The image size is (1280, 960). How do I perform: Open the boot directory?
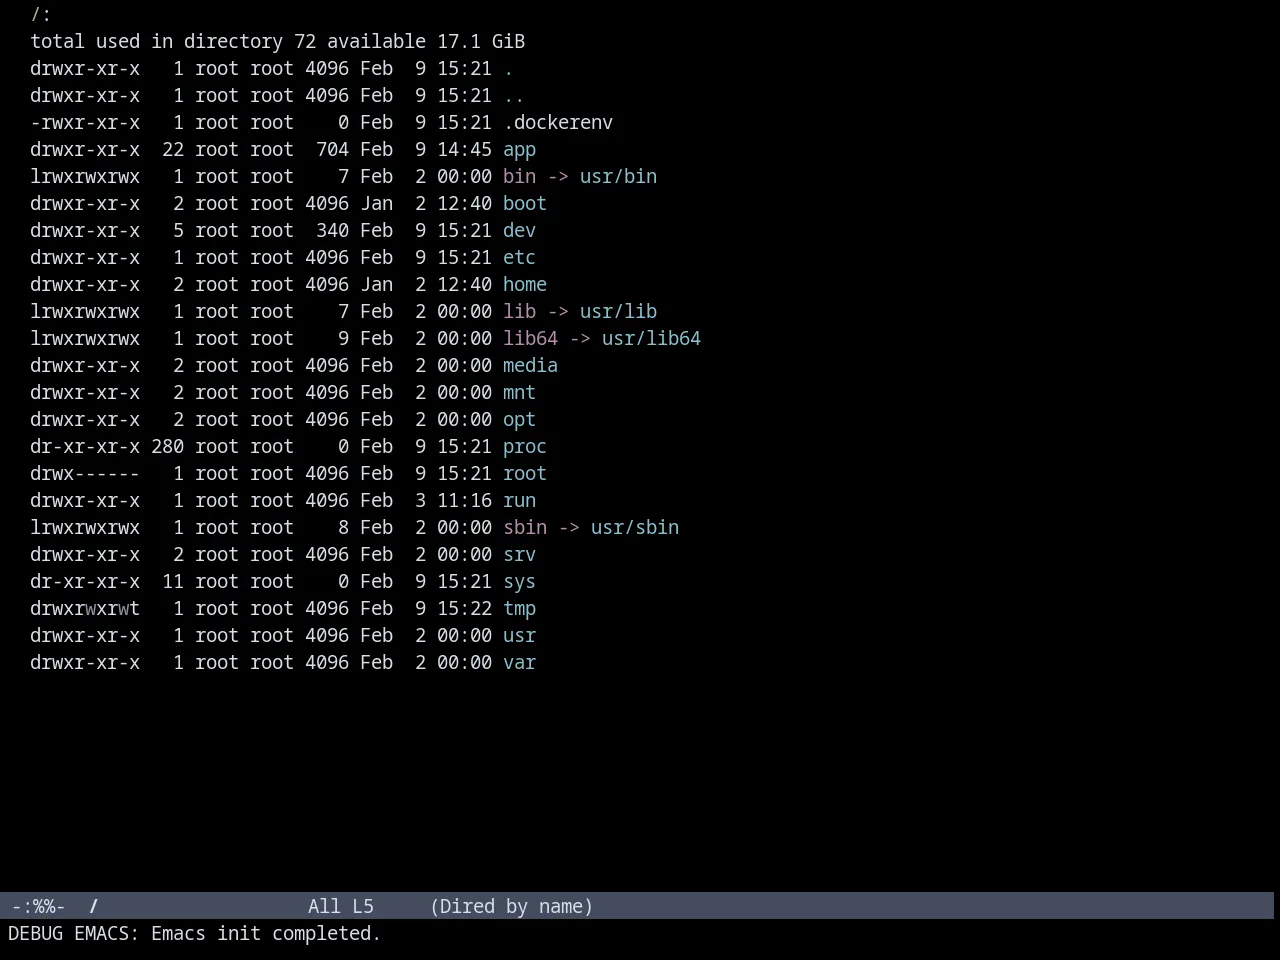coord(525,204)
